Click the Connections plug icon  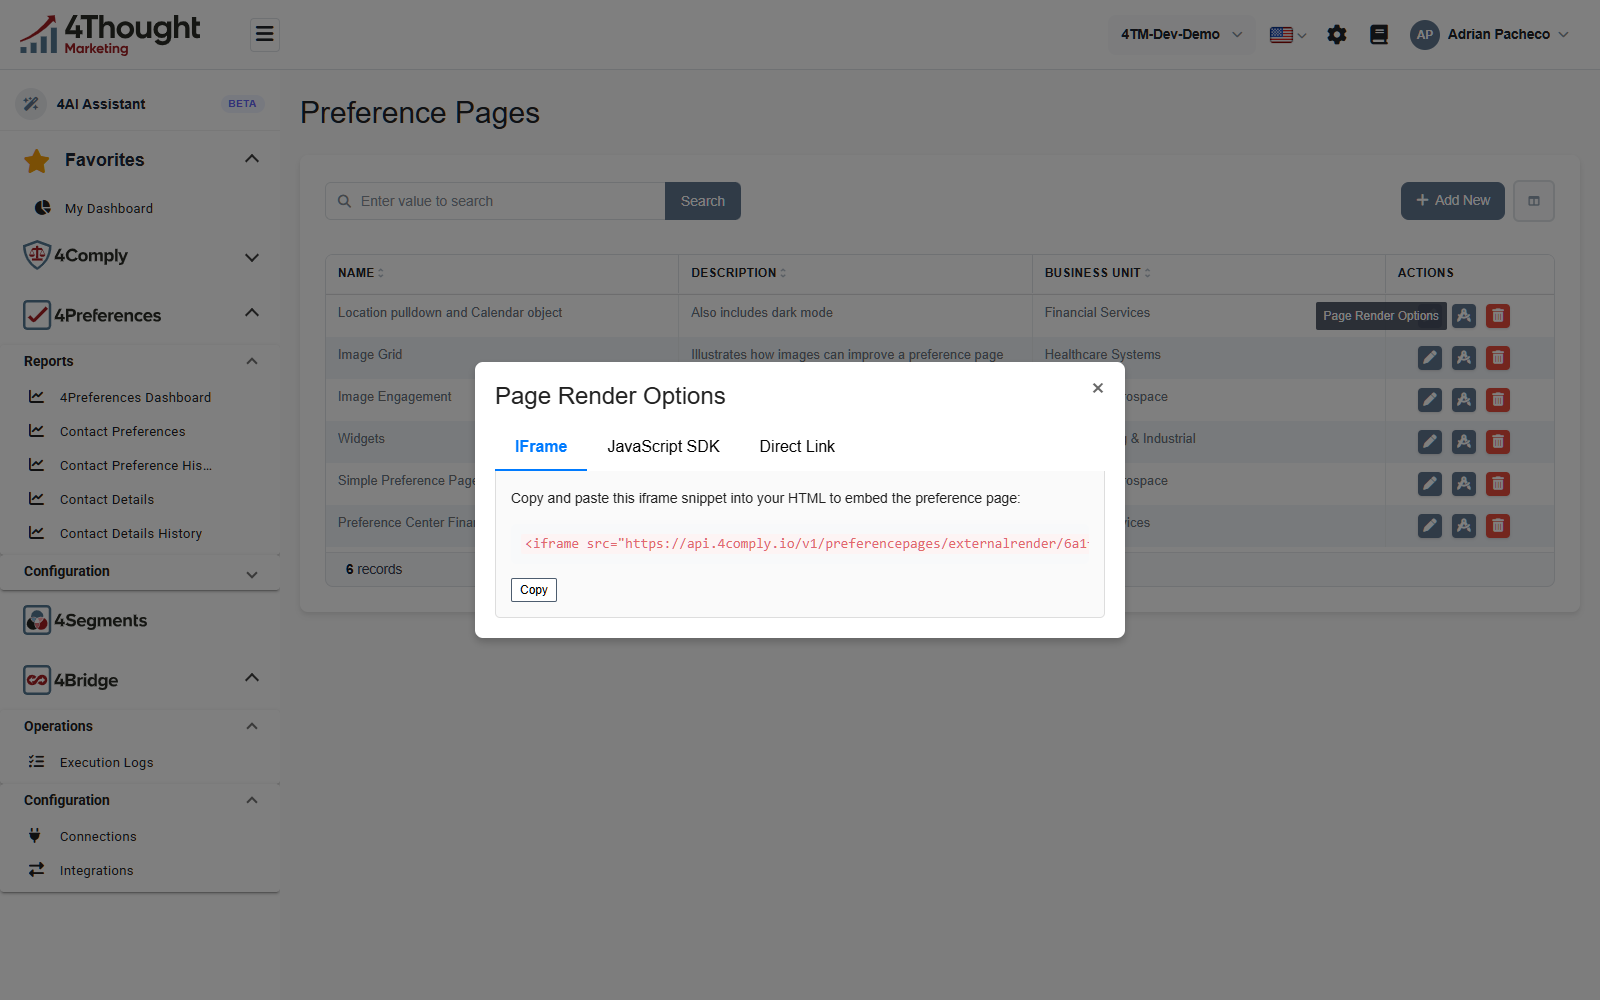pyautogui.click(x=35, y=835)
